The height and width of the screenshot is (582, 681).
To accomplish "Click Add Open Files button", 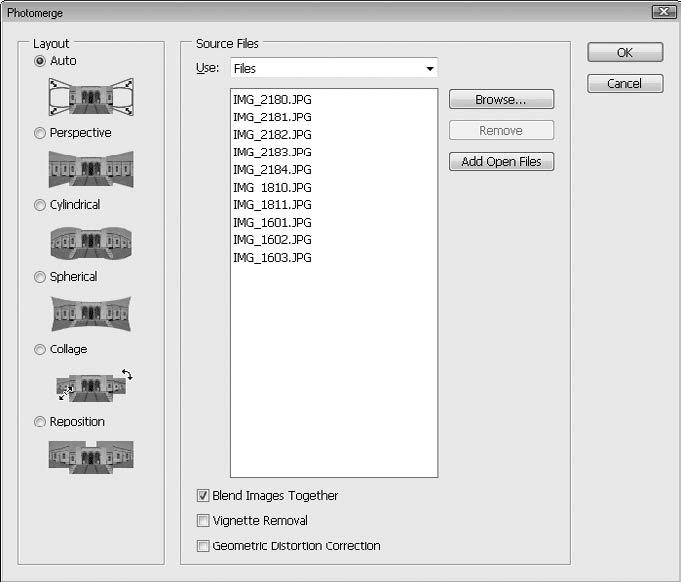I will click(502, 162).
